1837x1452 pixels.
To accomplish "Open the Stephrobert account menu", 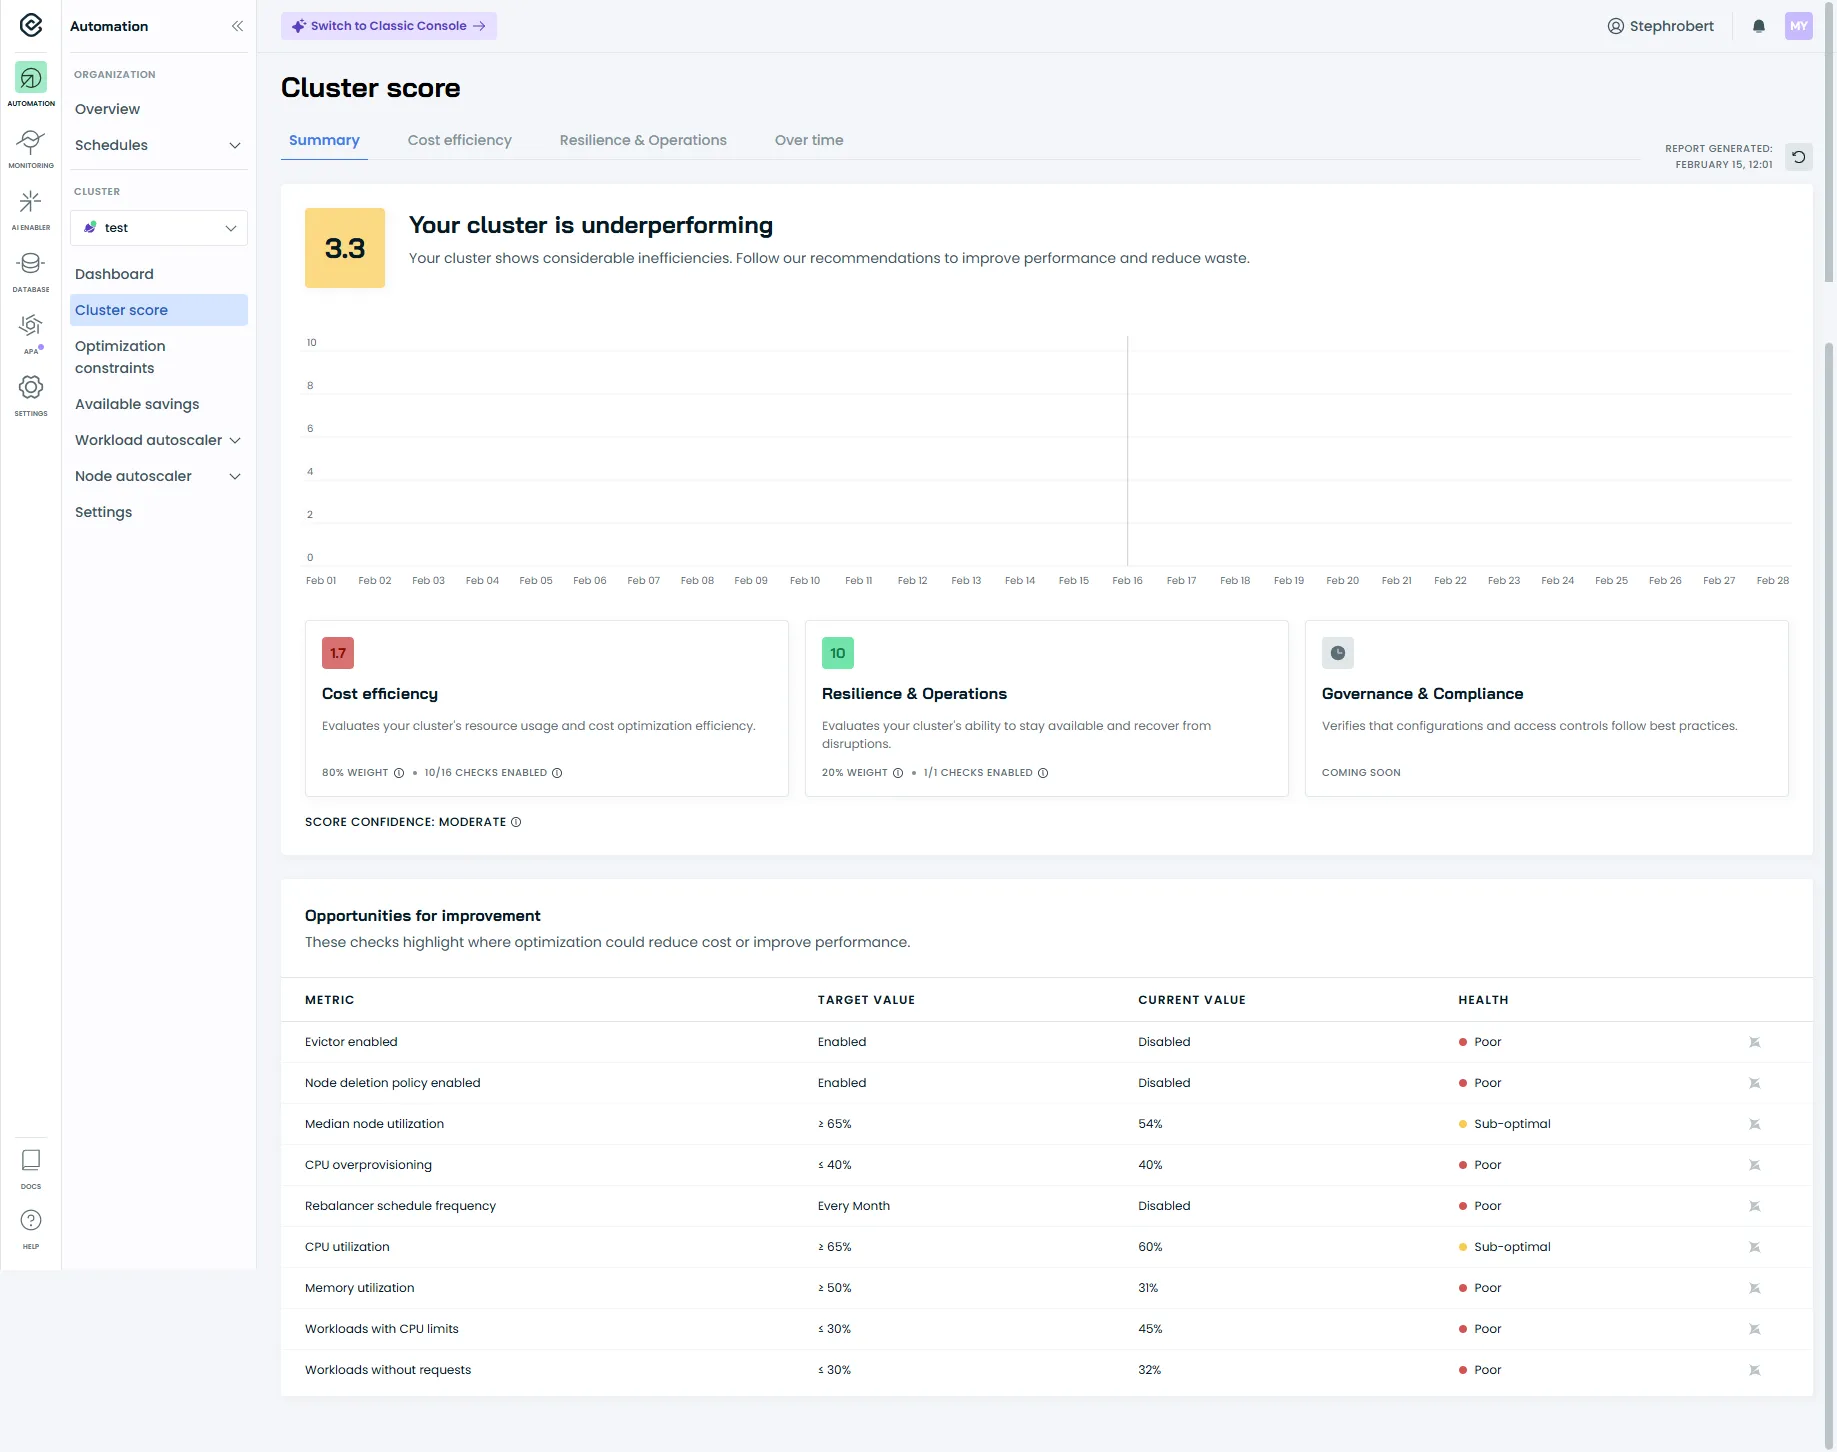I will point(1660,26).
